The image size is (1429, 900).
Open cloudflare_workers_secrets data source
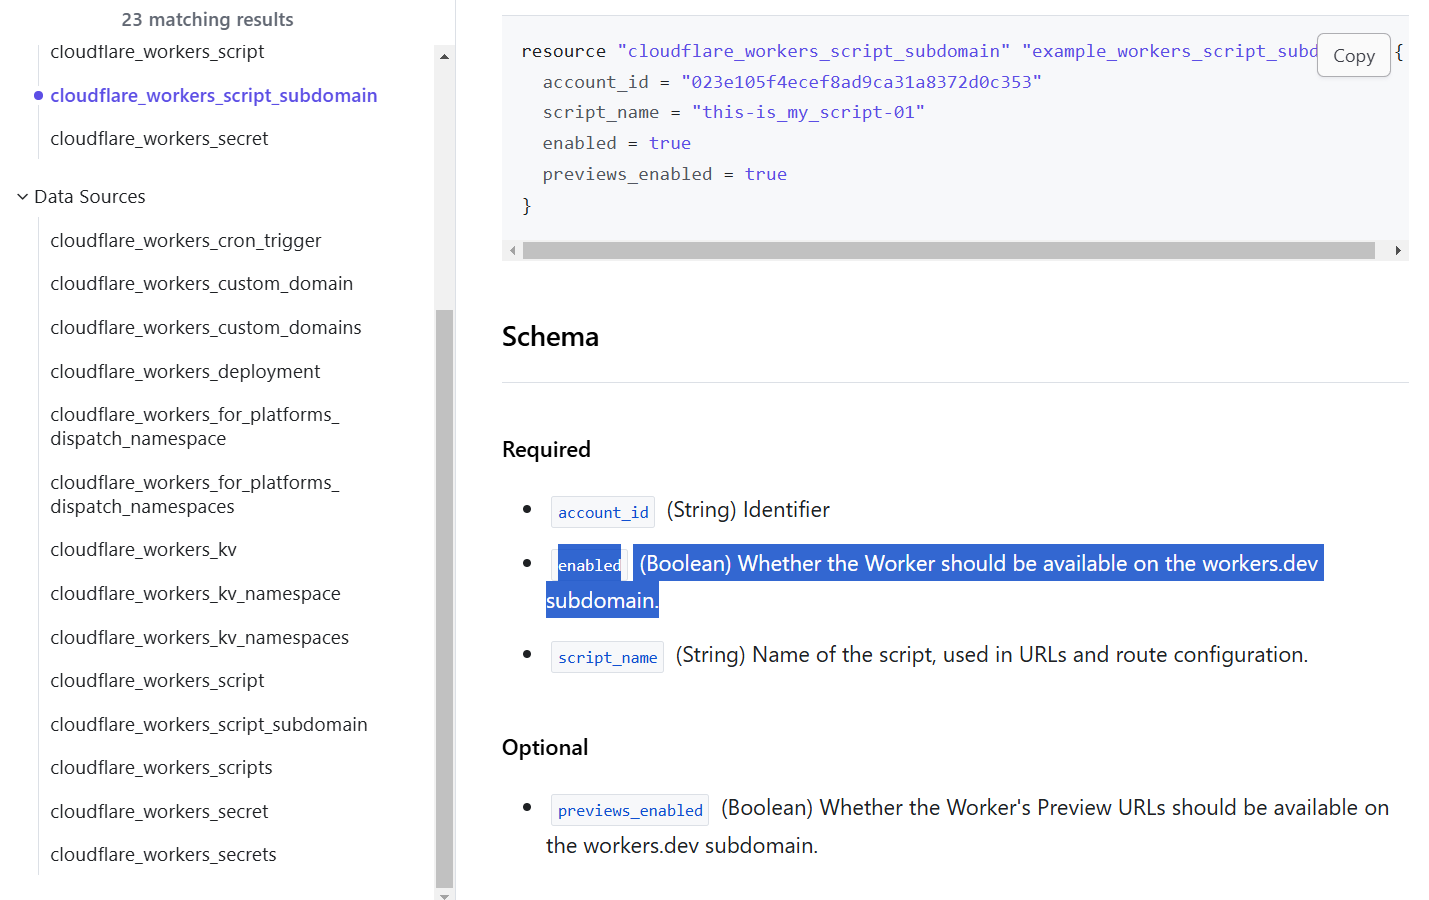click(x=163, y=855)
